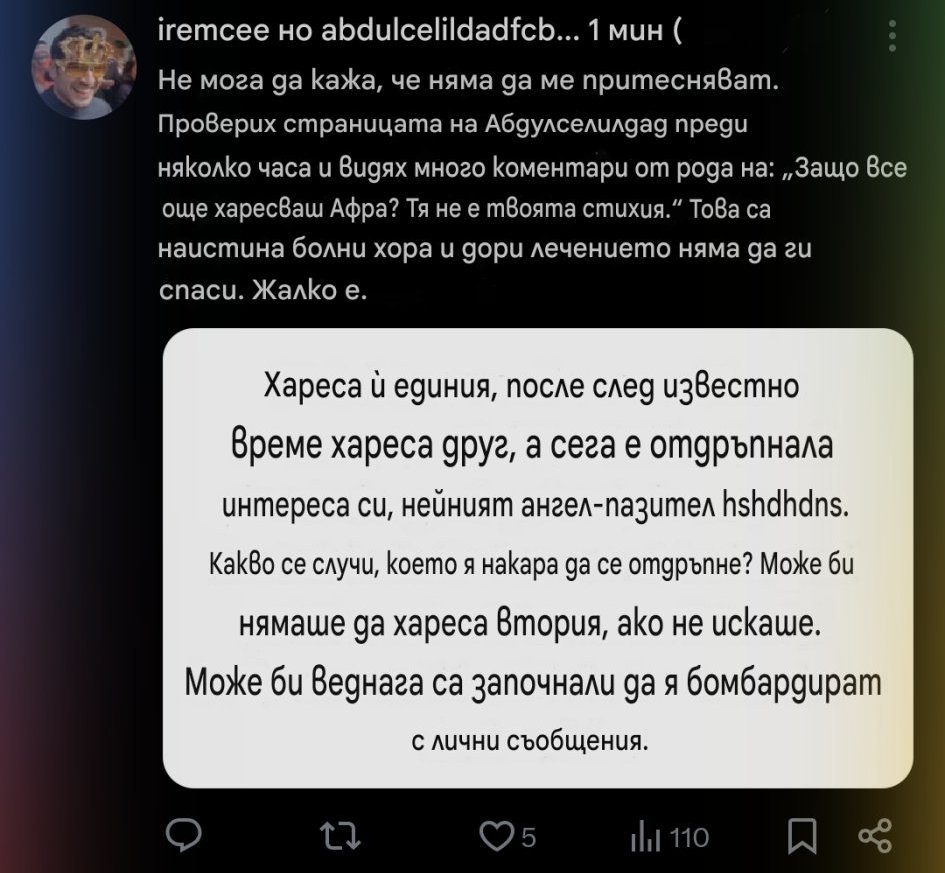Click the like count number 5
The image size is (945, 873).
(528, 837)
